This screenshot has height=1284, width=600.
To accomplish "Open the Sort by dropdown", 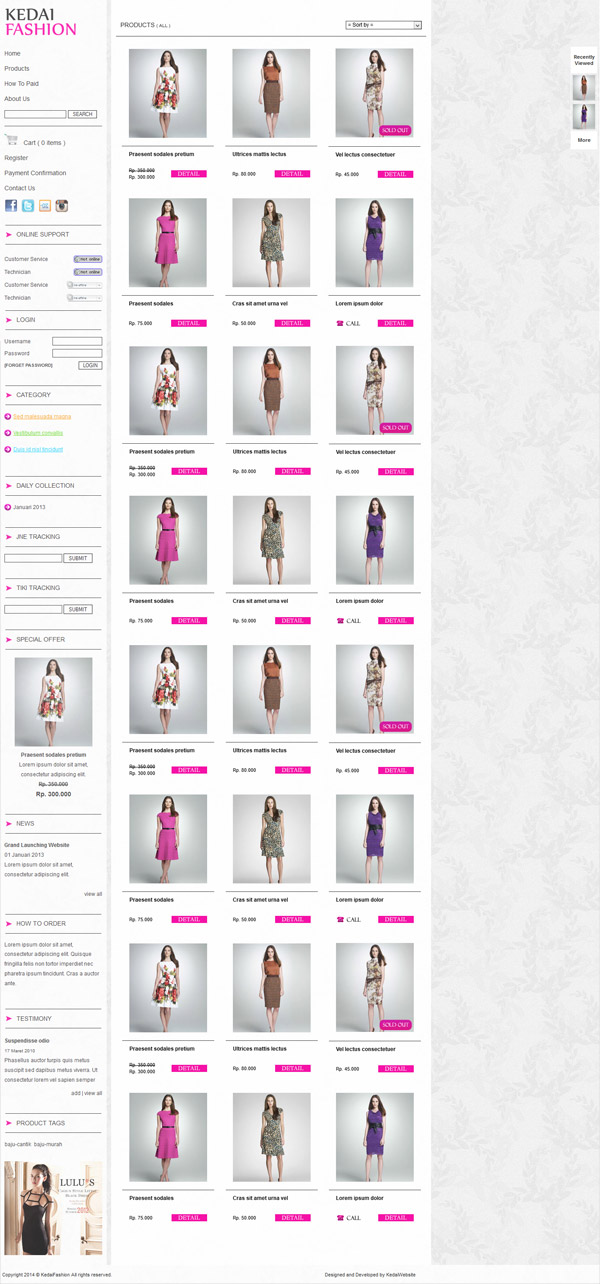I will tap(383, 25).
